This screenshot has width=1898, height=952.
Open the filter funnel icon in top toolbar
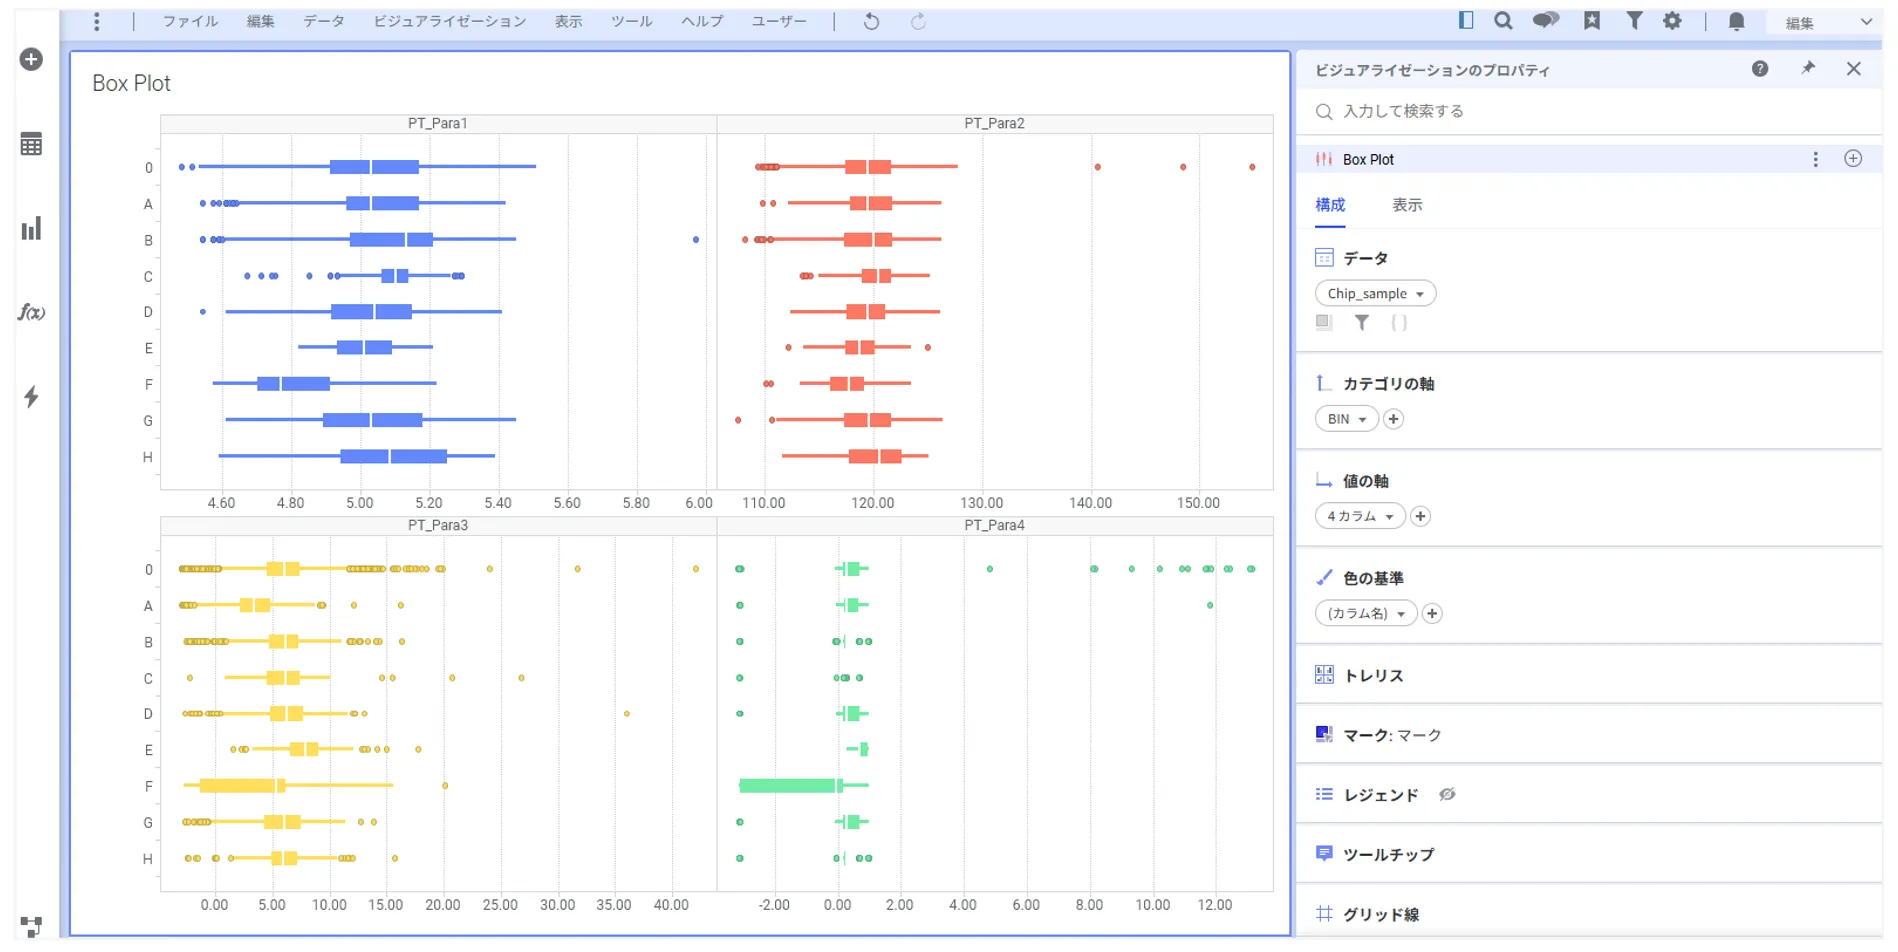pyautogui.click(x=1634, y=21)
